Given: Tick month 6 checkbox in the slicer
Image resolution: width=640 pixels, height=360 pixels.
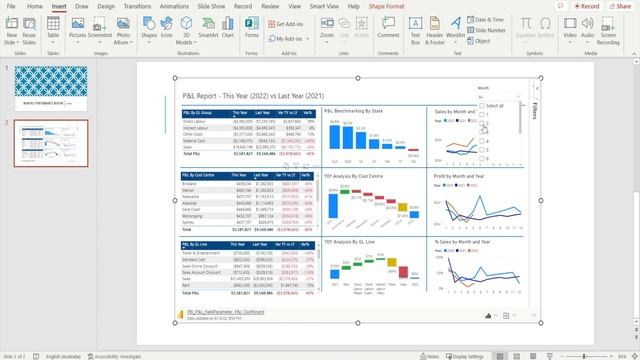Looking at the screenshot, I should click(x=482, y=158).
